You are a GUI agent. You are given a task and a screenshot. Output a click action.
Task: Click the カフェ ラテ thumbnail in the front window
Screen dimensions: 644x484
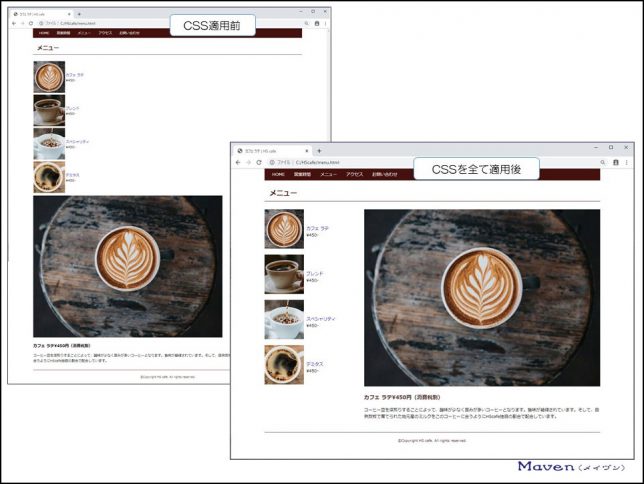(x=284, y=229)
